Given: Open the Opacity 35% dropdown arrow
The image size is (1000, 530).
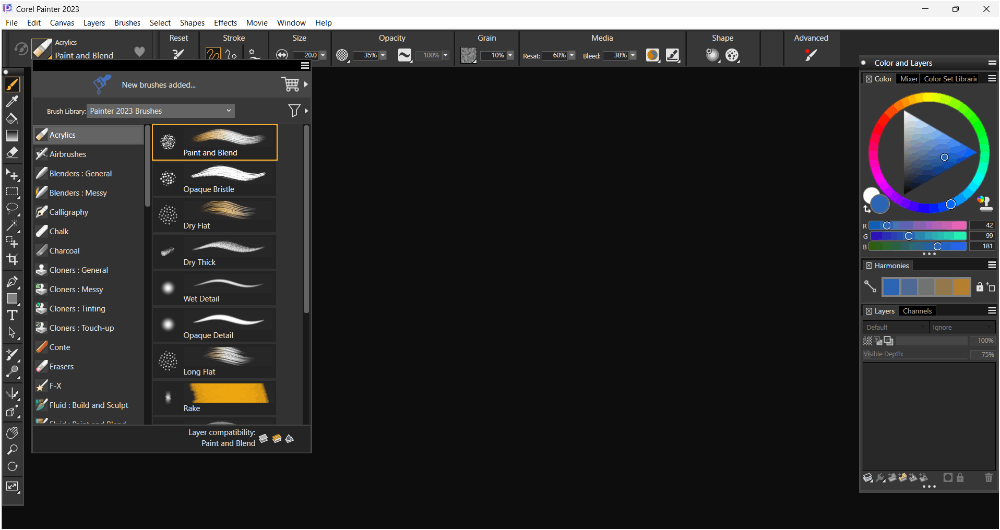Looking at the screenshot, I should pos(383,55).
